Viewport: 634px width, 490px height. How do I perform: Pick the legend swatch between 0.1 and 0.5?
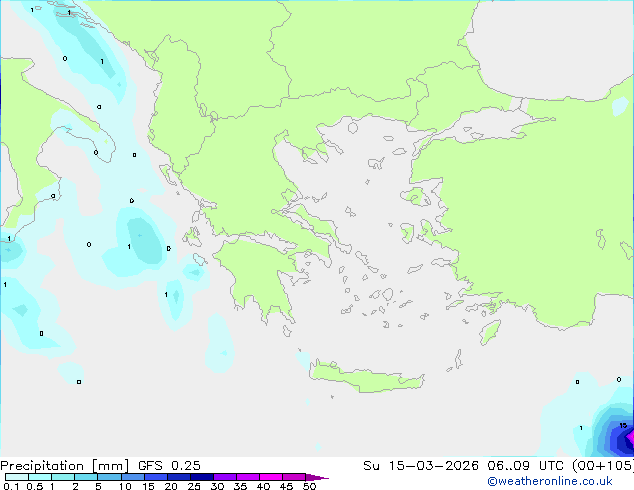tap(17, 477)
